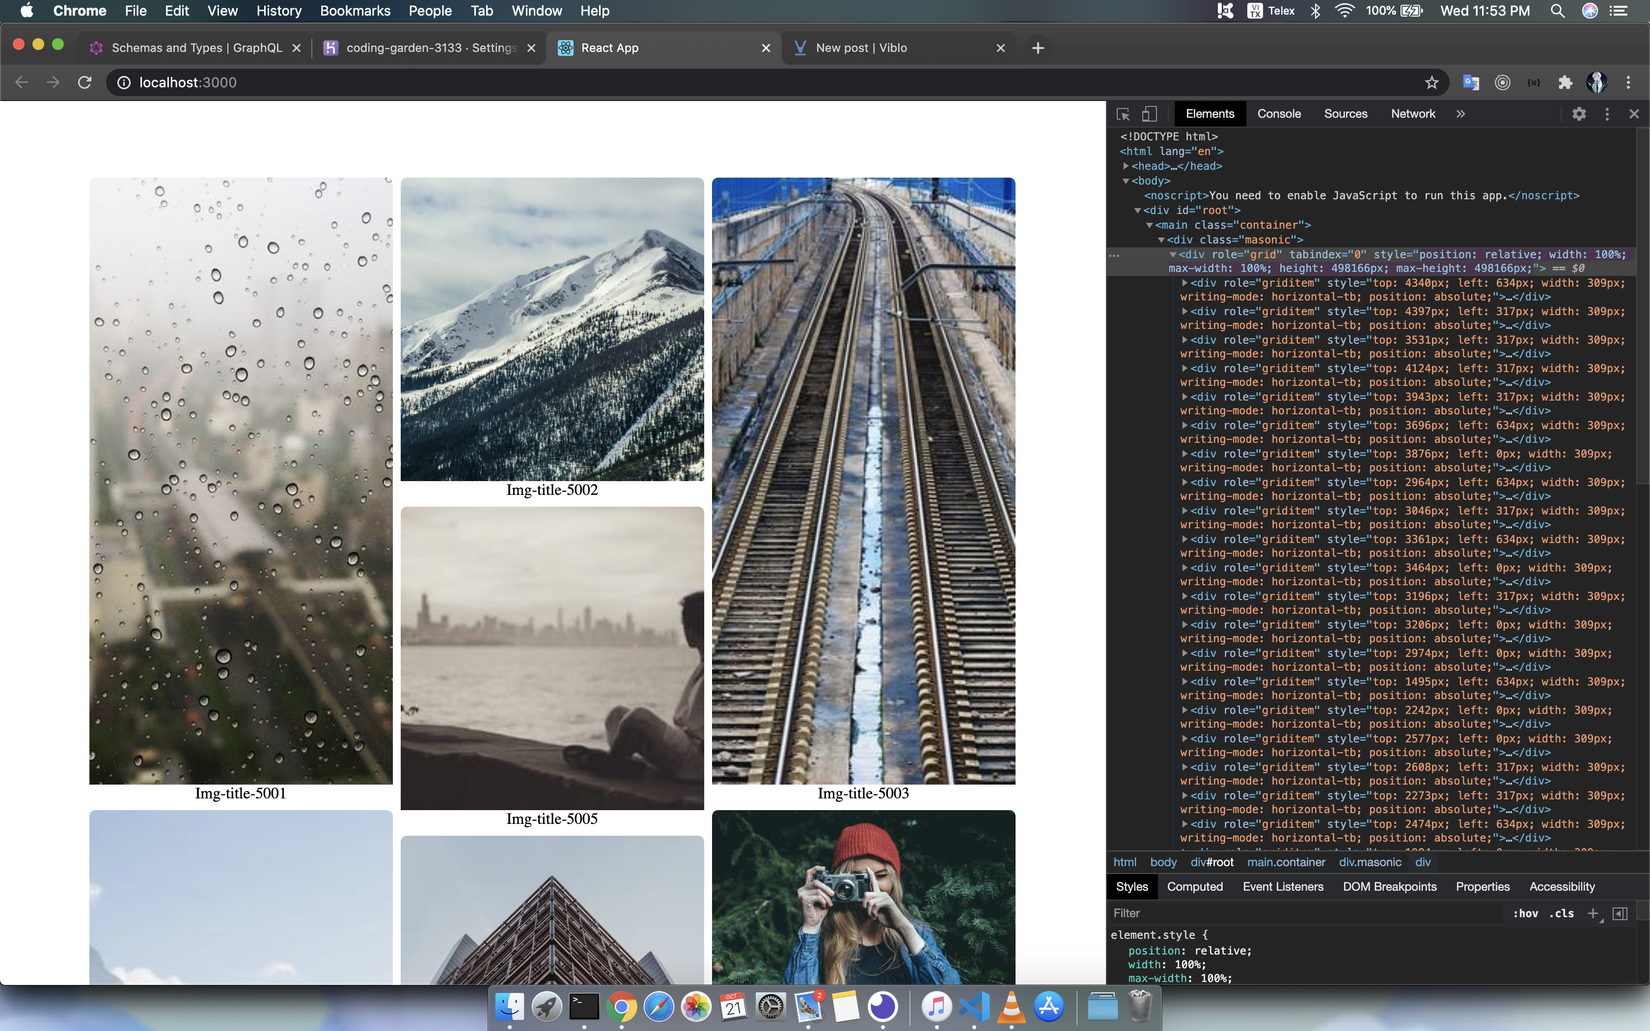1650x1031 pixels.
Task: Collapse the body element node
Action: [1126, 181]
